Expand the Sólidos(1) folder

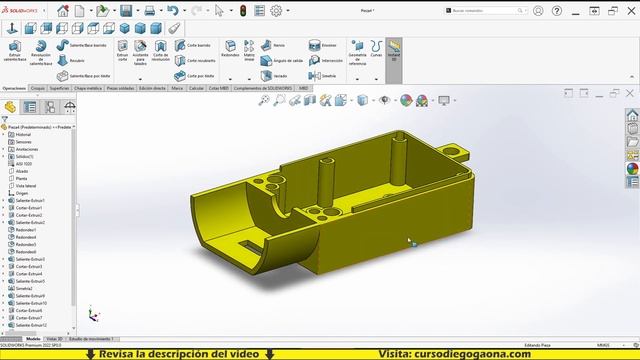click(x=3, y=156)
